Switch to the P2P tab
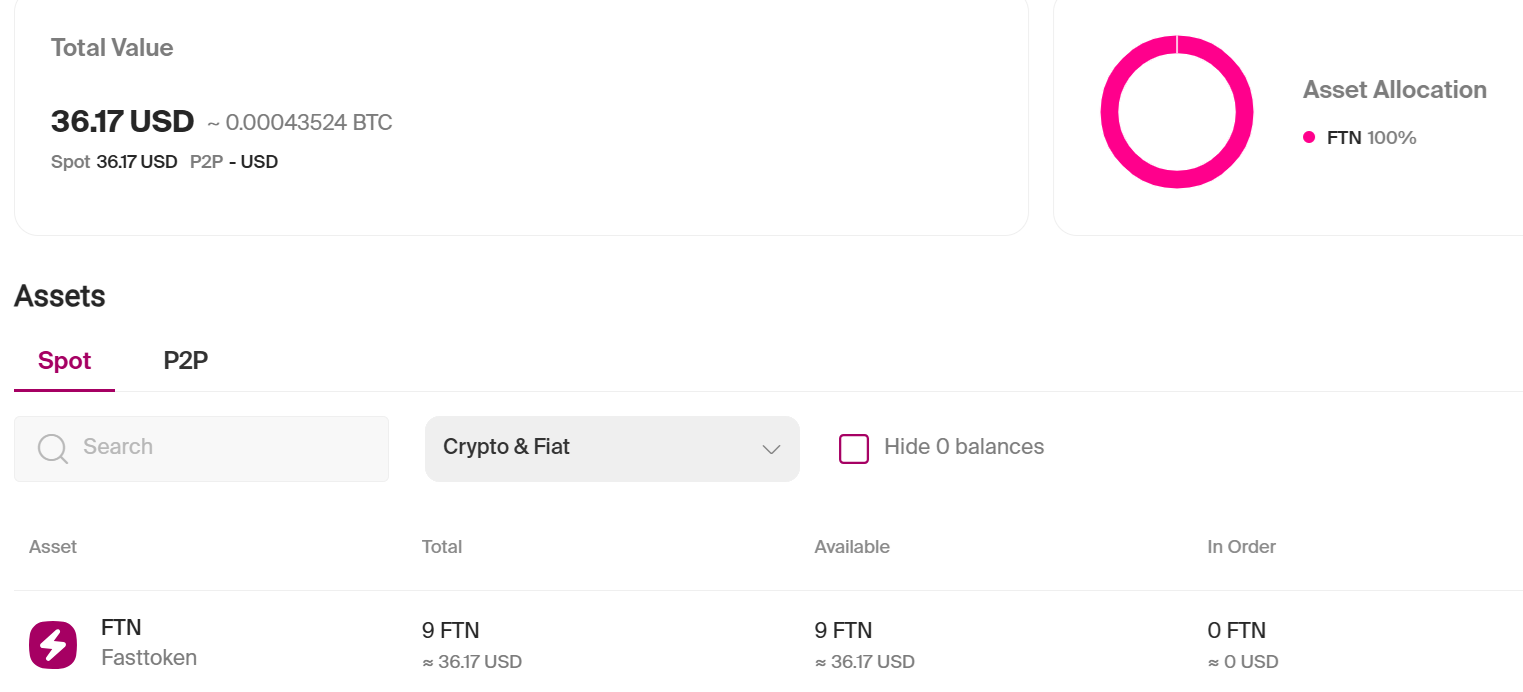Viewport: 1523px width, 692px height. point(186,361)
